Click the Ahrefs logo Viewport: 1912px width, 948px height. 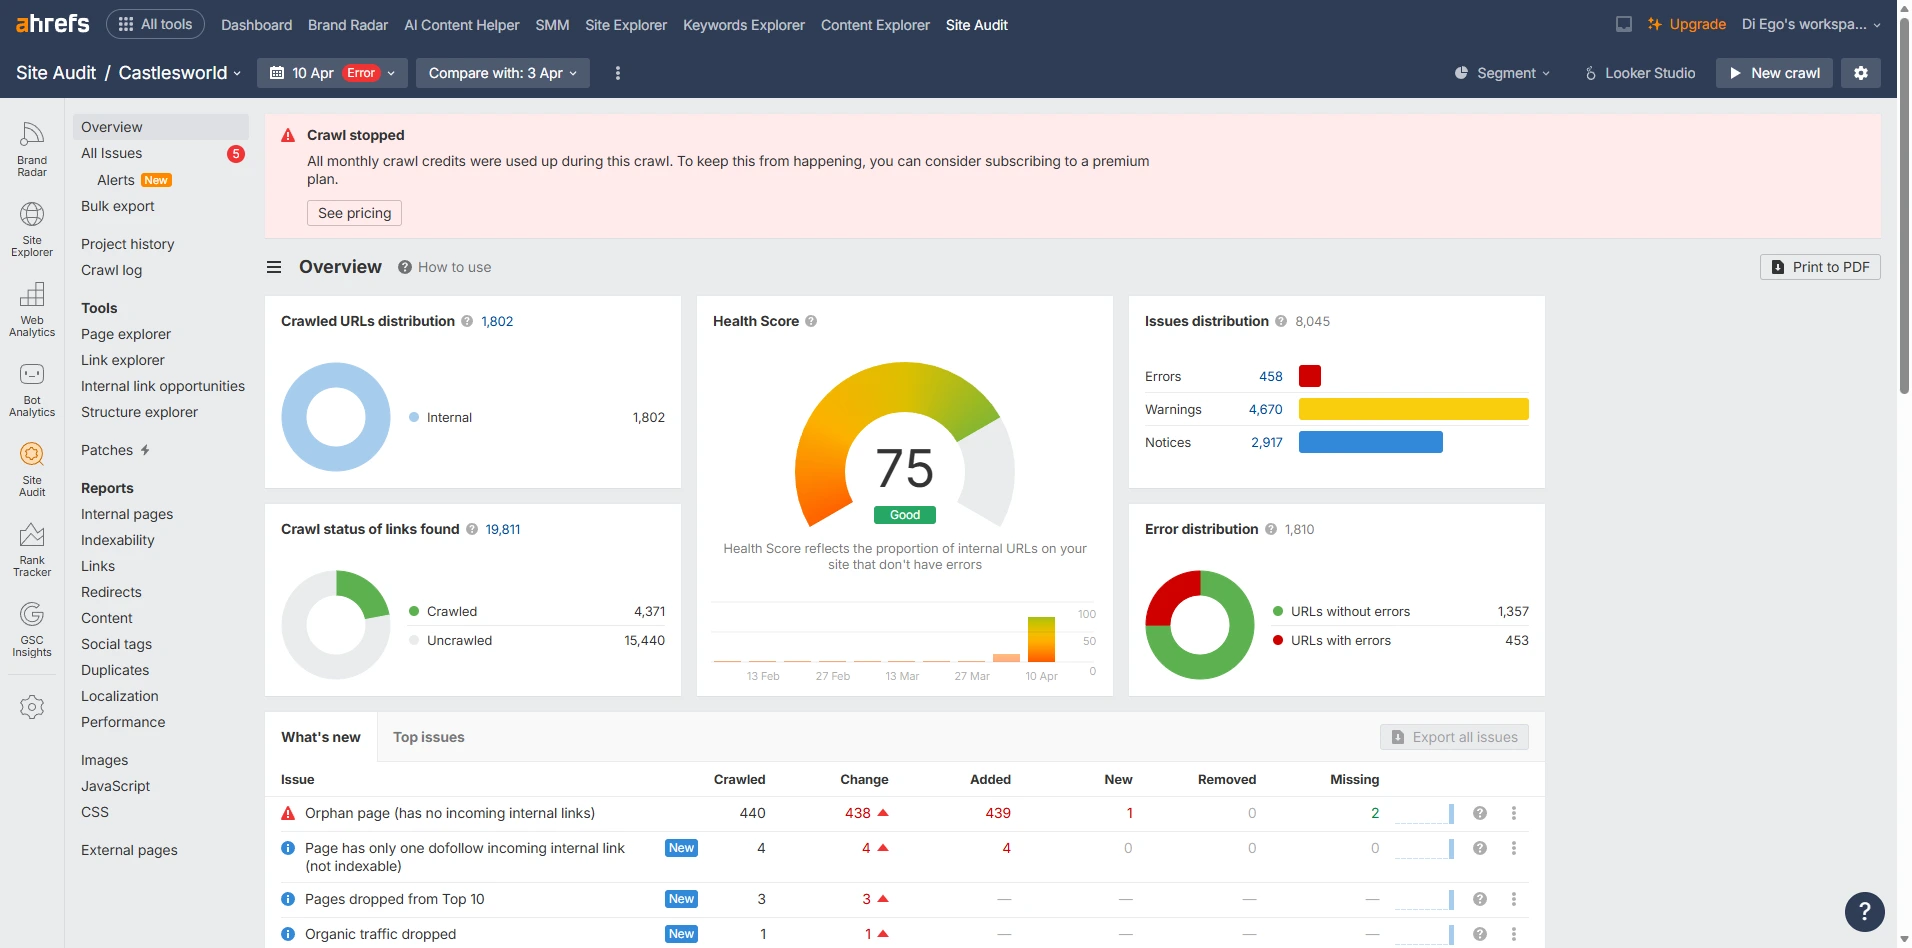click(53, 24)
